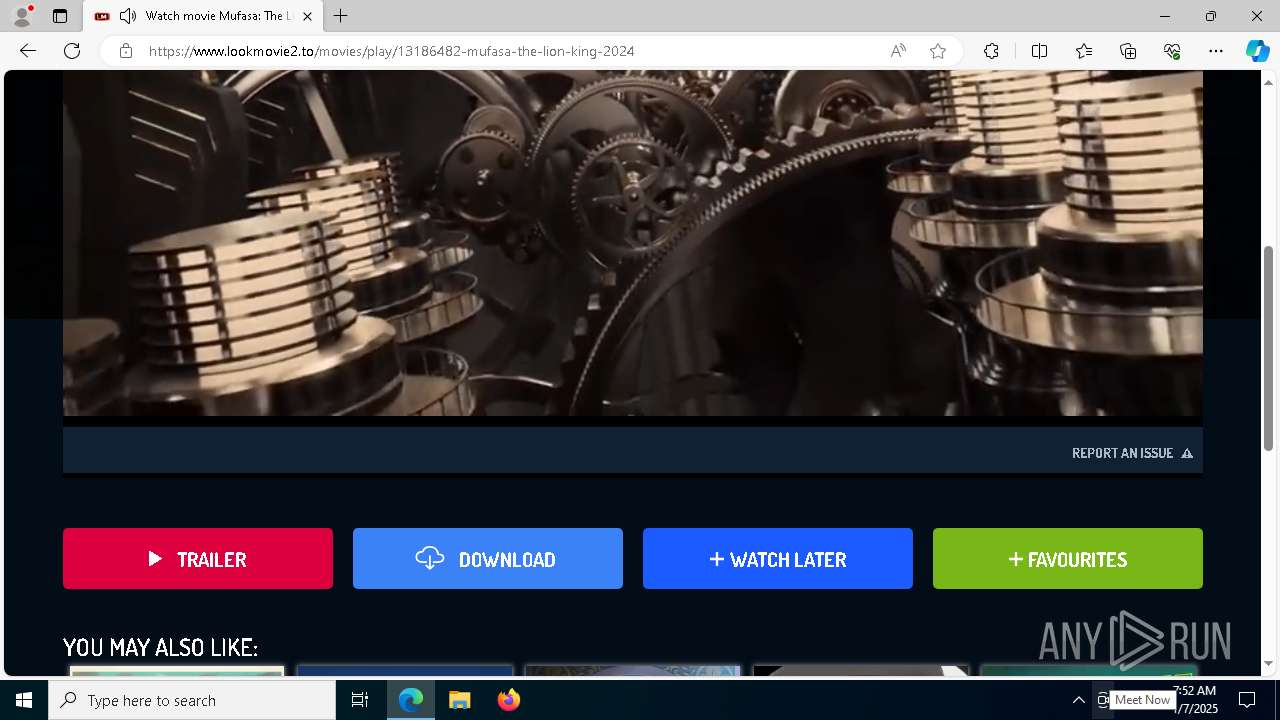Screen dimensions: 1280x720
Task: Click the scrollbar down arrow
Action: pyautogui.click(x=1269, y=664)
